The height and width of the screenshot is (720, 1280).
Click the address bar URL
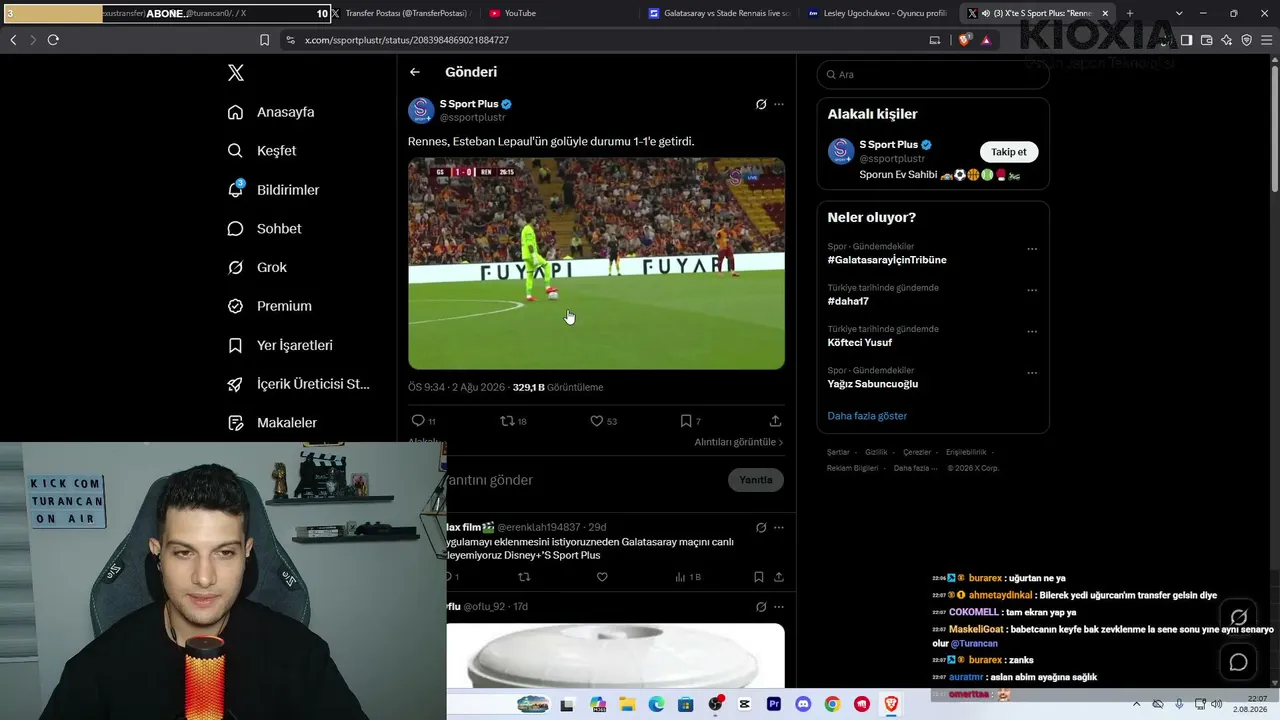coord(407,40)
